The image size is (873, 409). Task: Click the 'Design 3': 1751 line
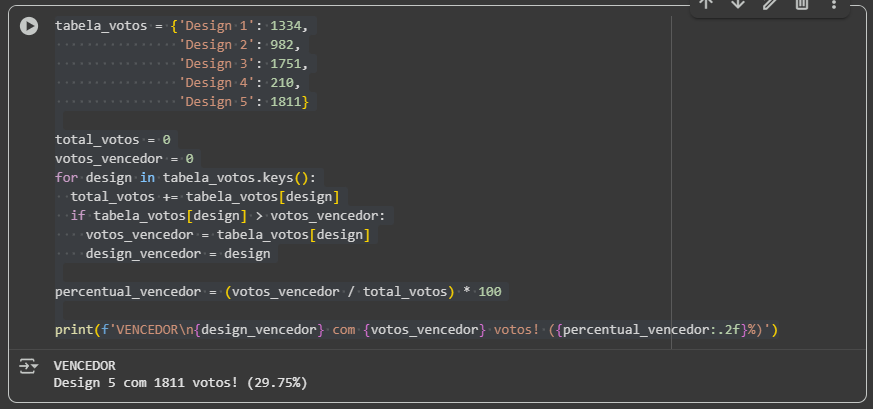click(244, 64)
